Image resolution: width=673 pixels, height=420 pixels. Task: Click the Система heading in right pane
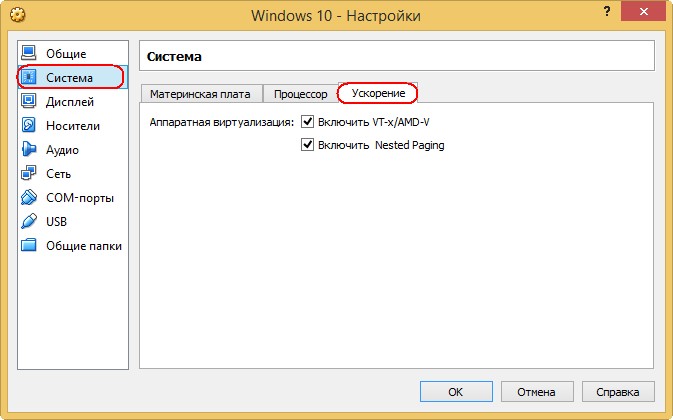coord(174,56)
